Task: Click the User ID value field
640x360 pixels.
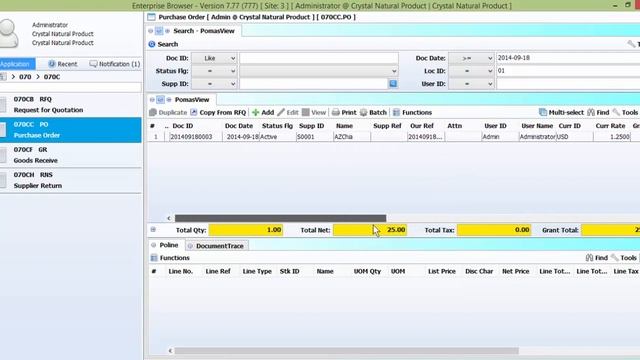Action: [568, 84]
